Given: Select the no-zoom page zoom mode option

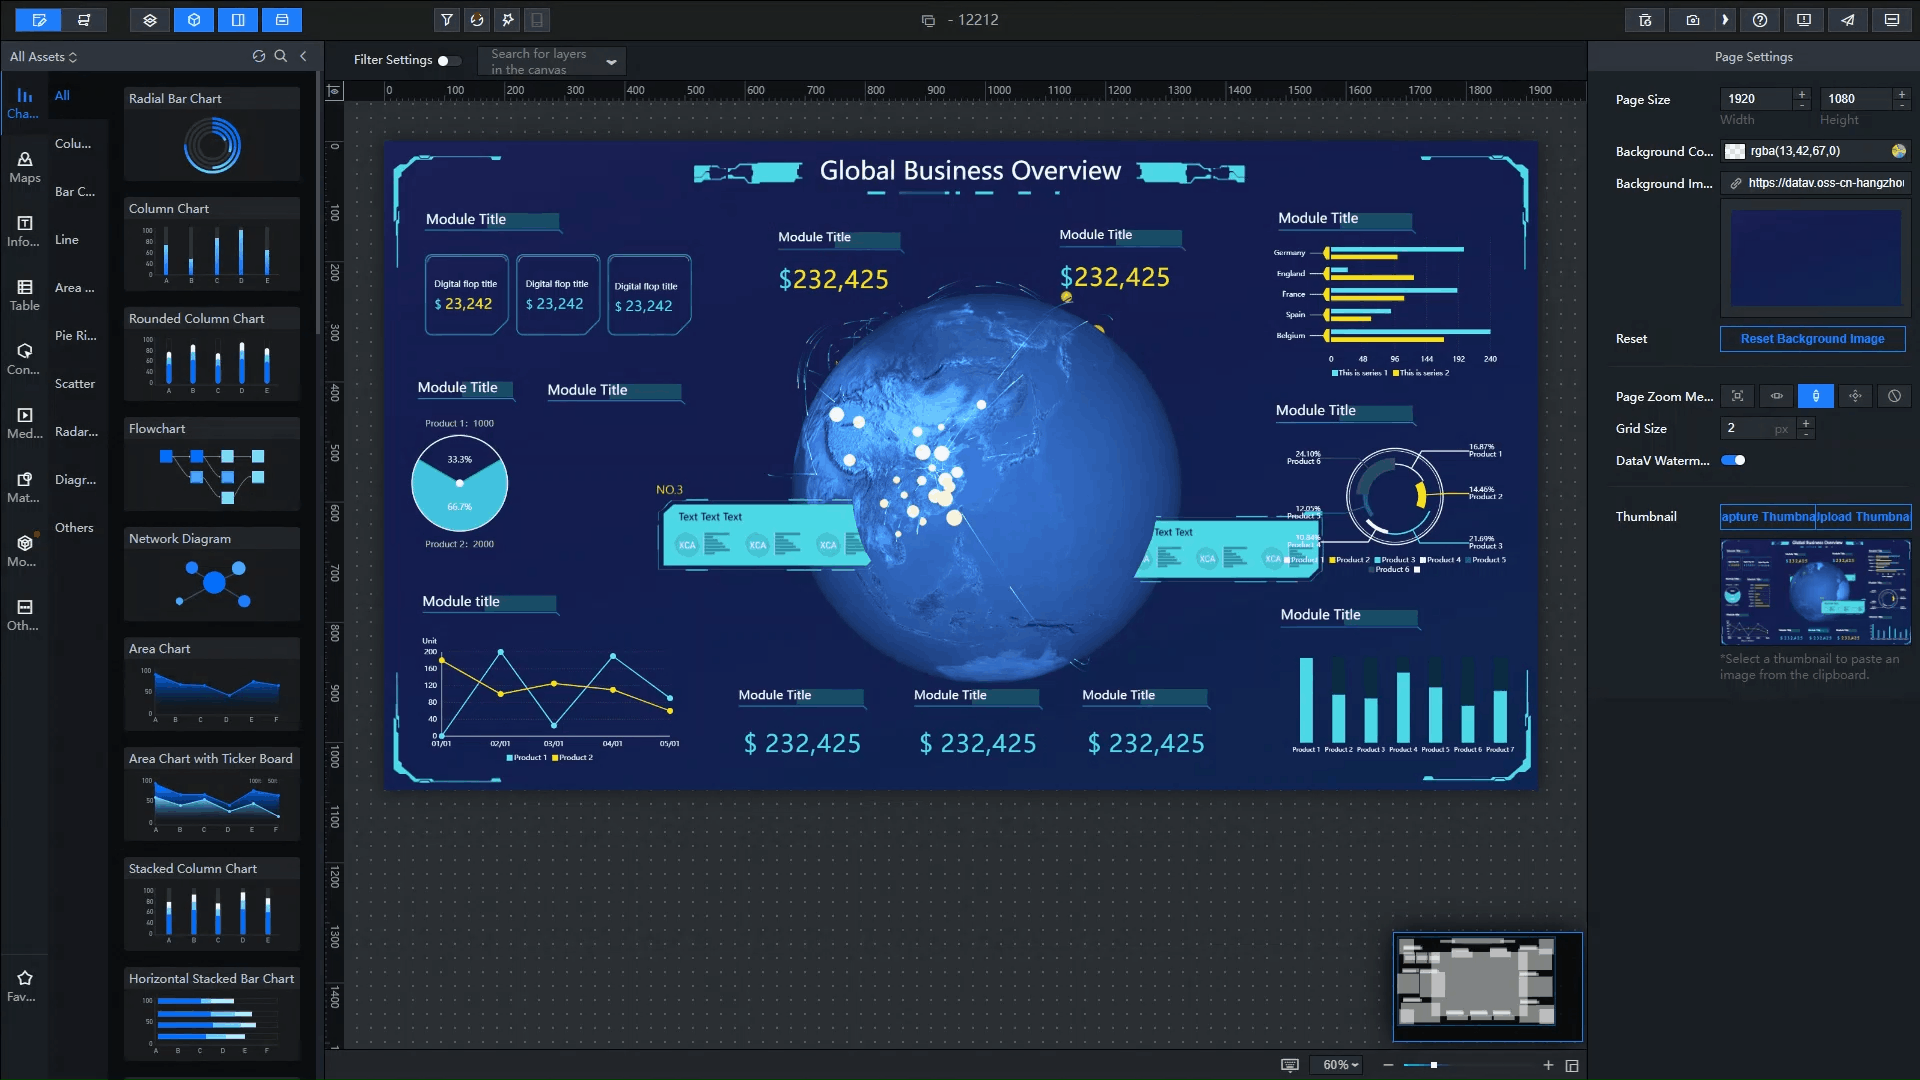Looking at the screenshot, I should point(1894,397).
